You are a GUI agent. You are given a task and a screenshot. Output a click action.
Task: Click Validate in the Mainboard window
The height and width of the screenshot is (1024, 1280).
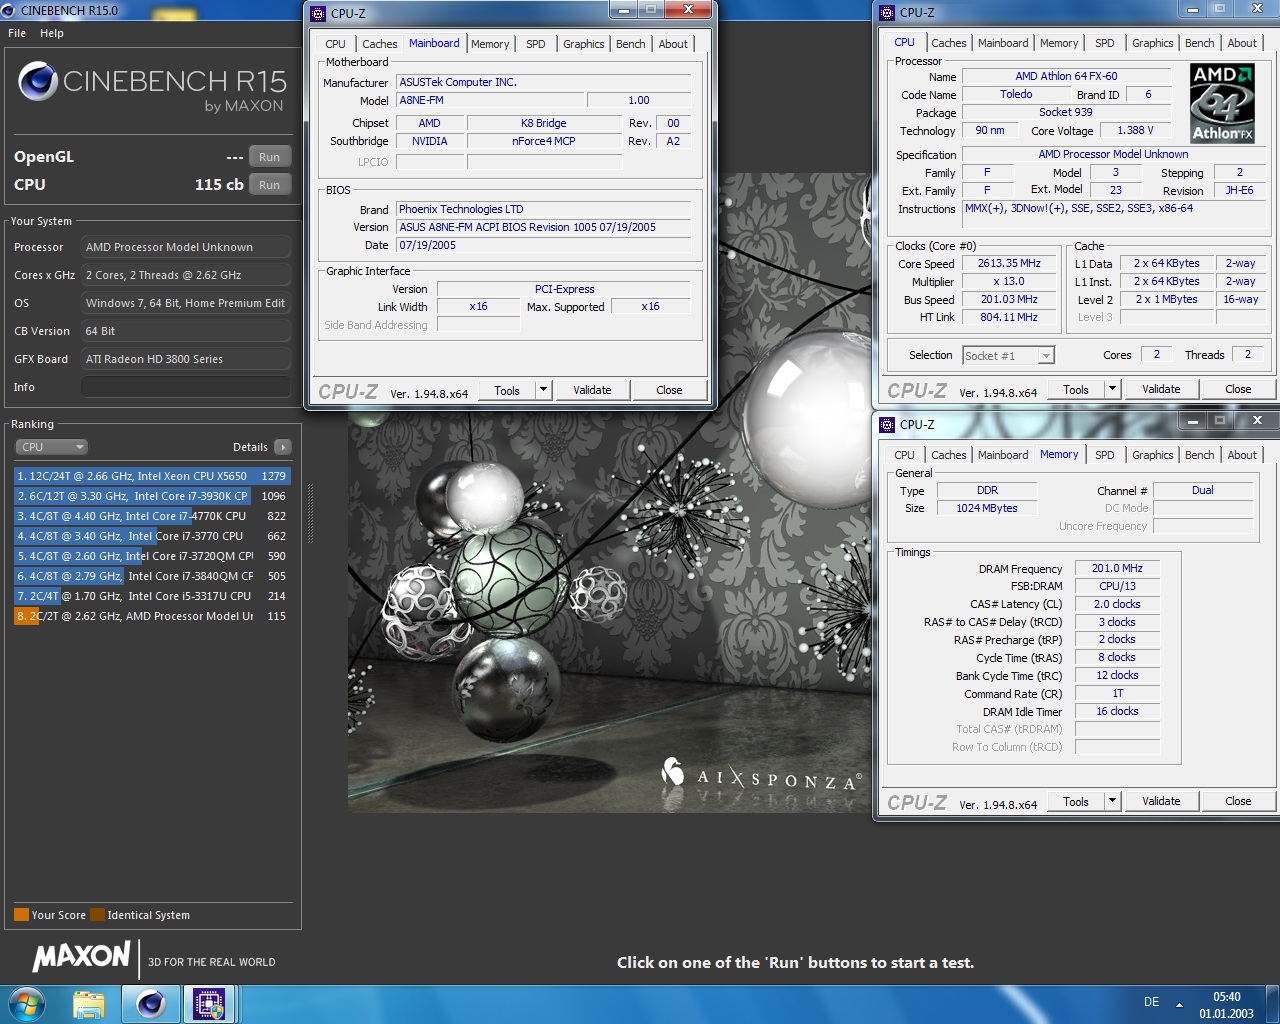pyautogui.click(x=592, y=390)
